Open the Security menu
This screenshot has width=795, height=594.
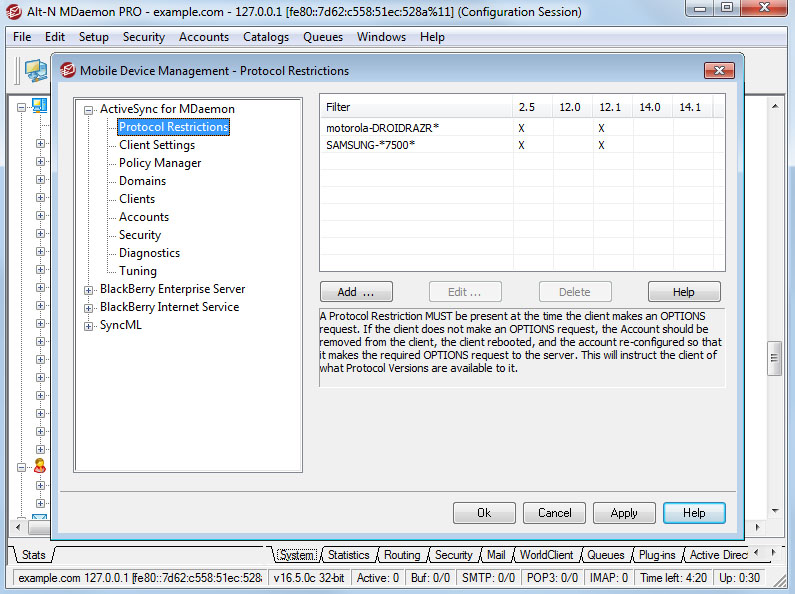[144, 37]
